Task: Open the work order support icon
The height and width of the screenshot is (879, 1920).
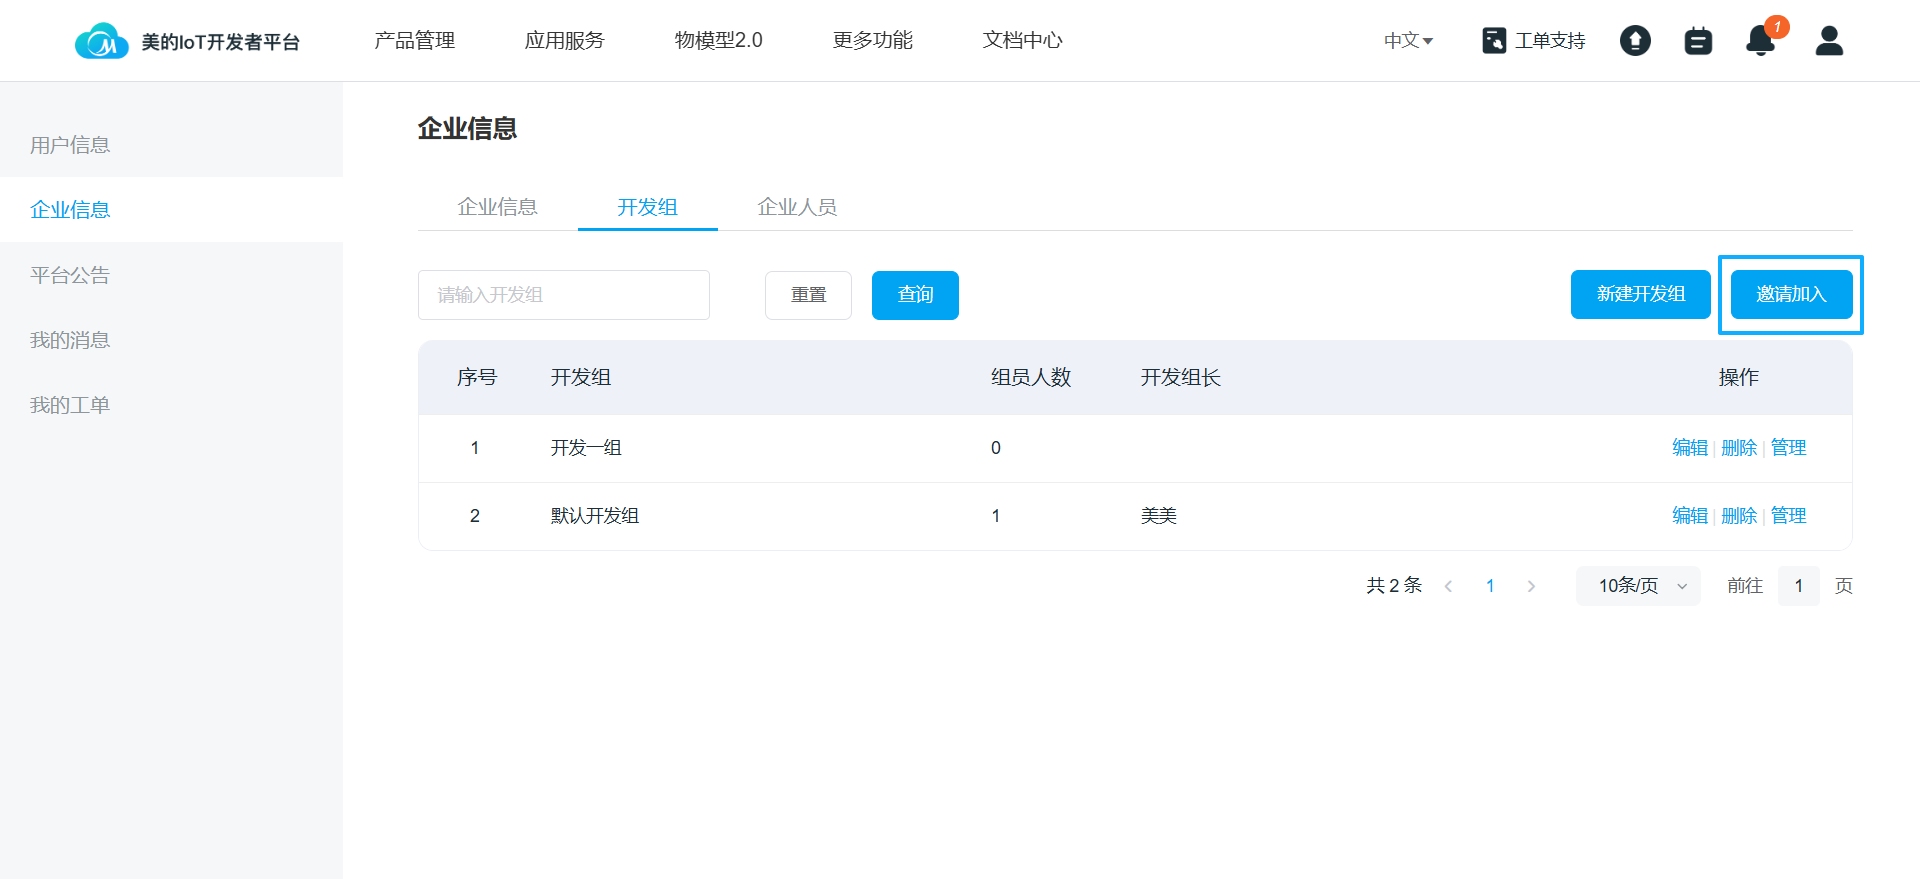Action: point(1493,40)
